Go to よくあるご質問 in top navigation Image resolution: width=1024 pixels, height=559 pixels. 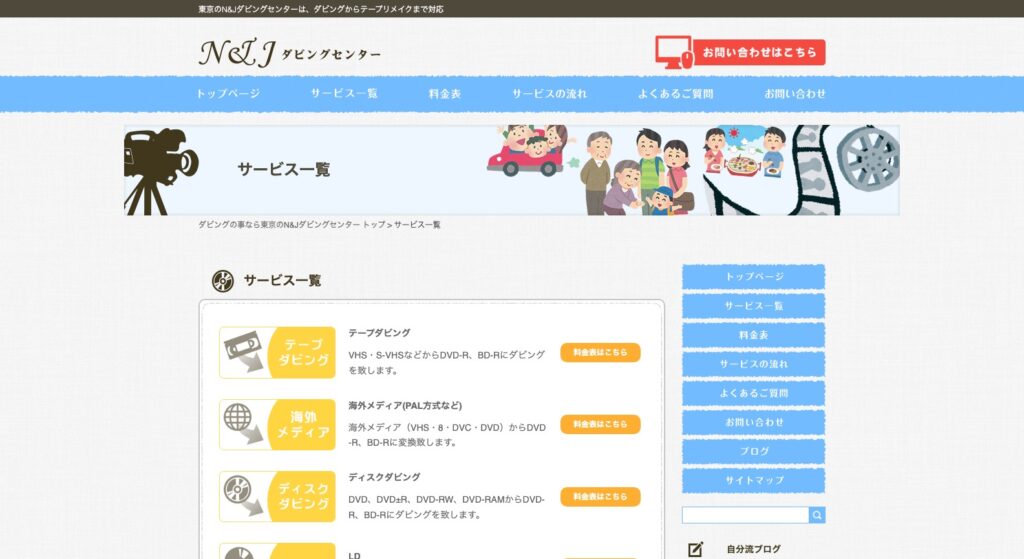(x=675, y=94)
